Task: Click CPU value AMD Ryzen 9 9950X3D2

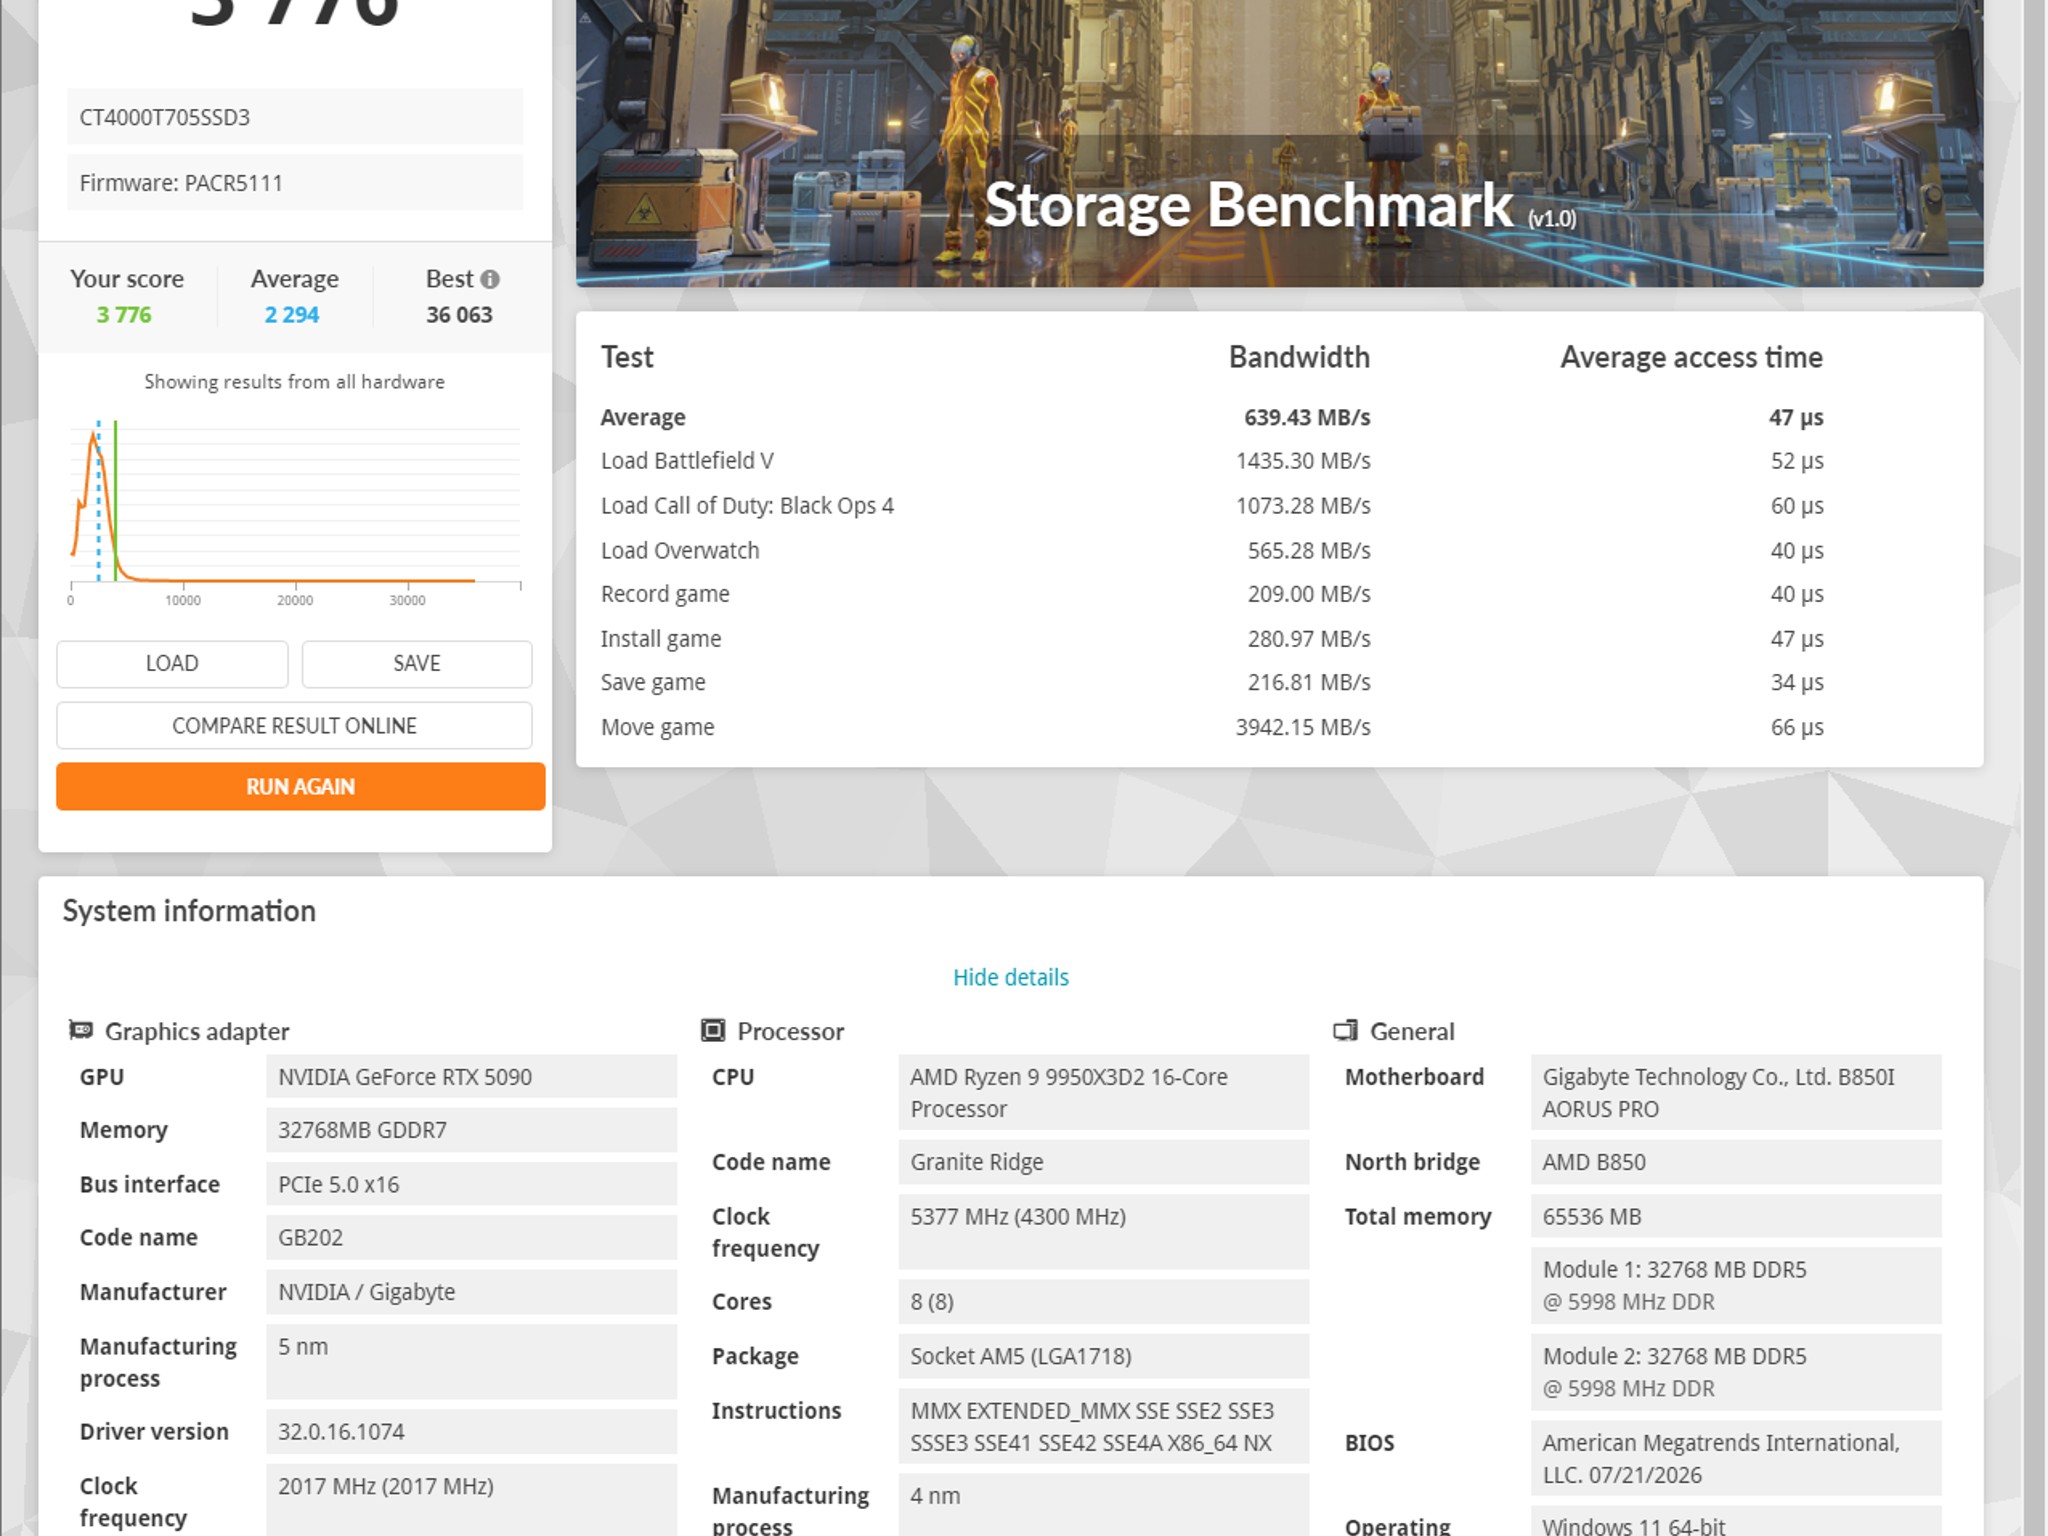Action: [1104, 1092]
